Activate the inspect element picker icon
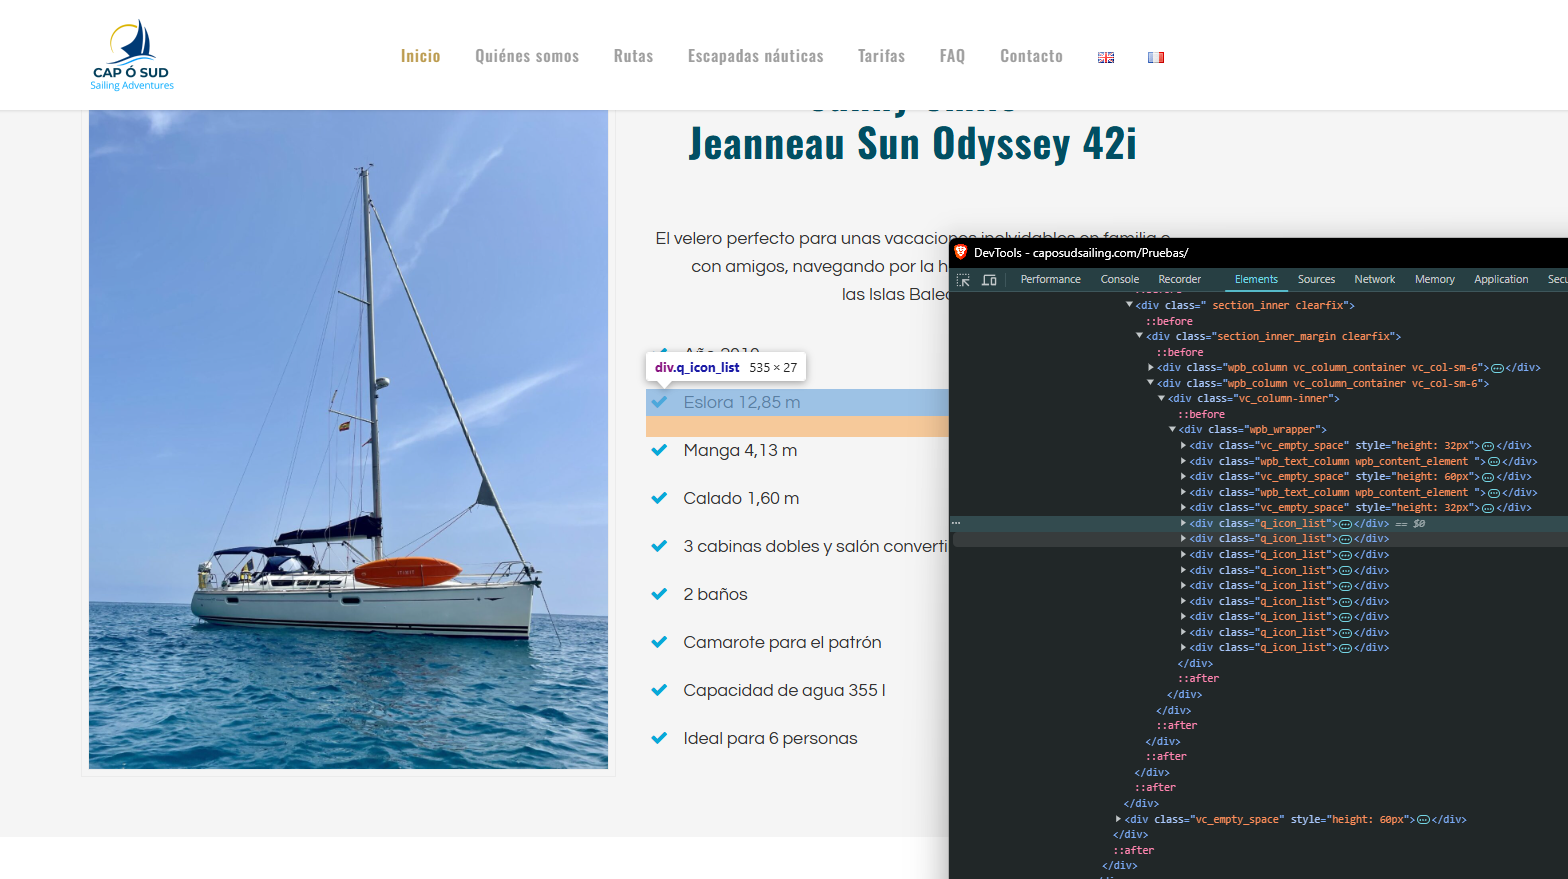The width and height of the screenshot is (1568, 879). coord(964,280)
